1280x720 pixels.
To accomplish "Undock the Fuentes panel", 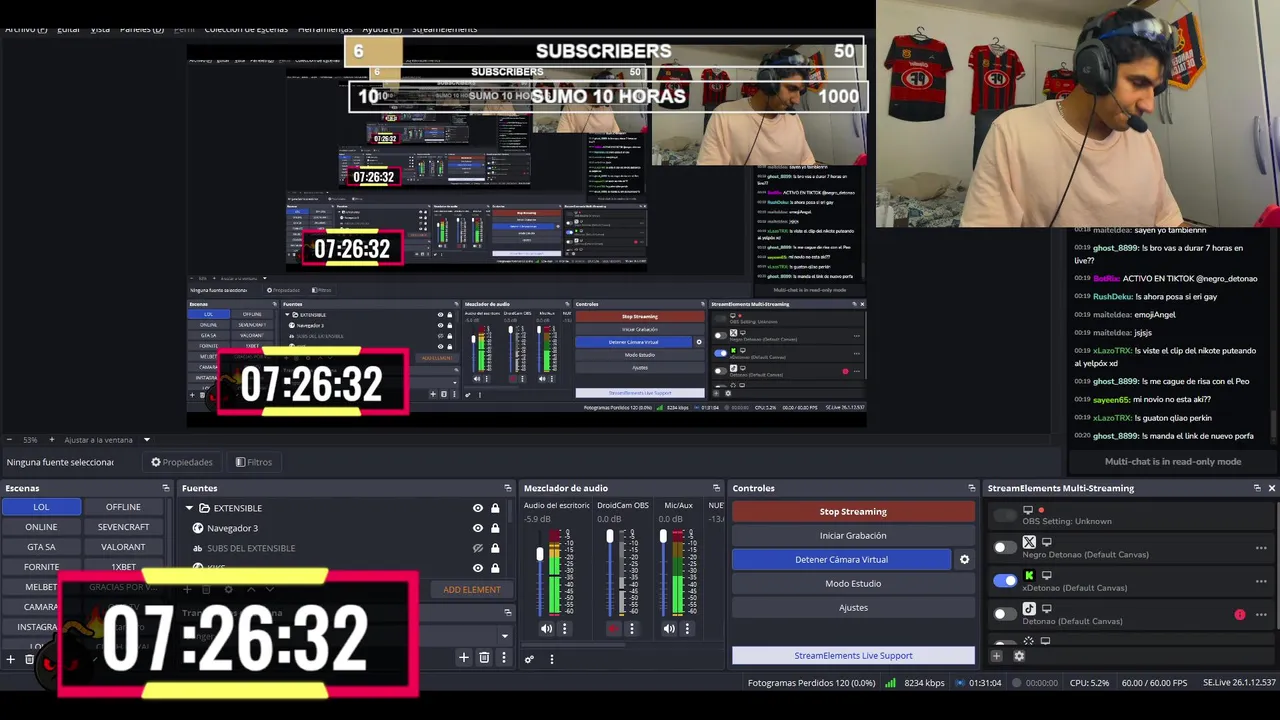I will 507,488.
